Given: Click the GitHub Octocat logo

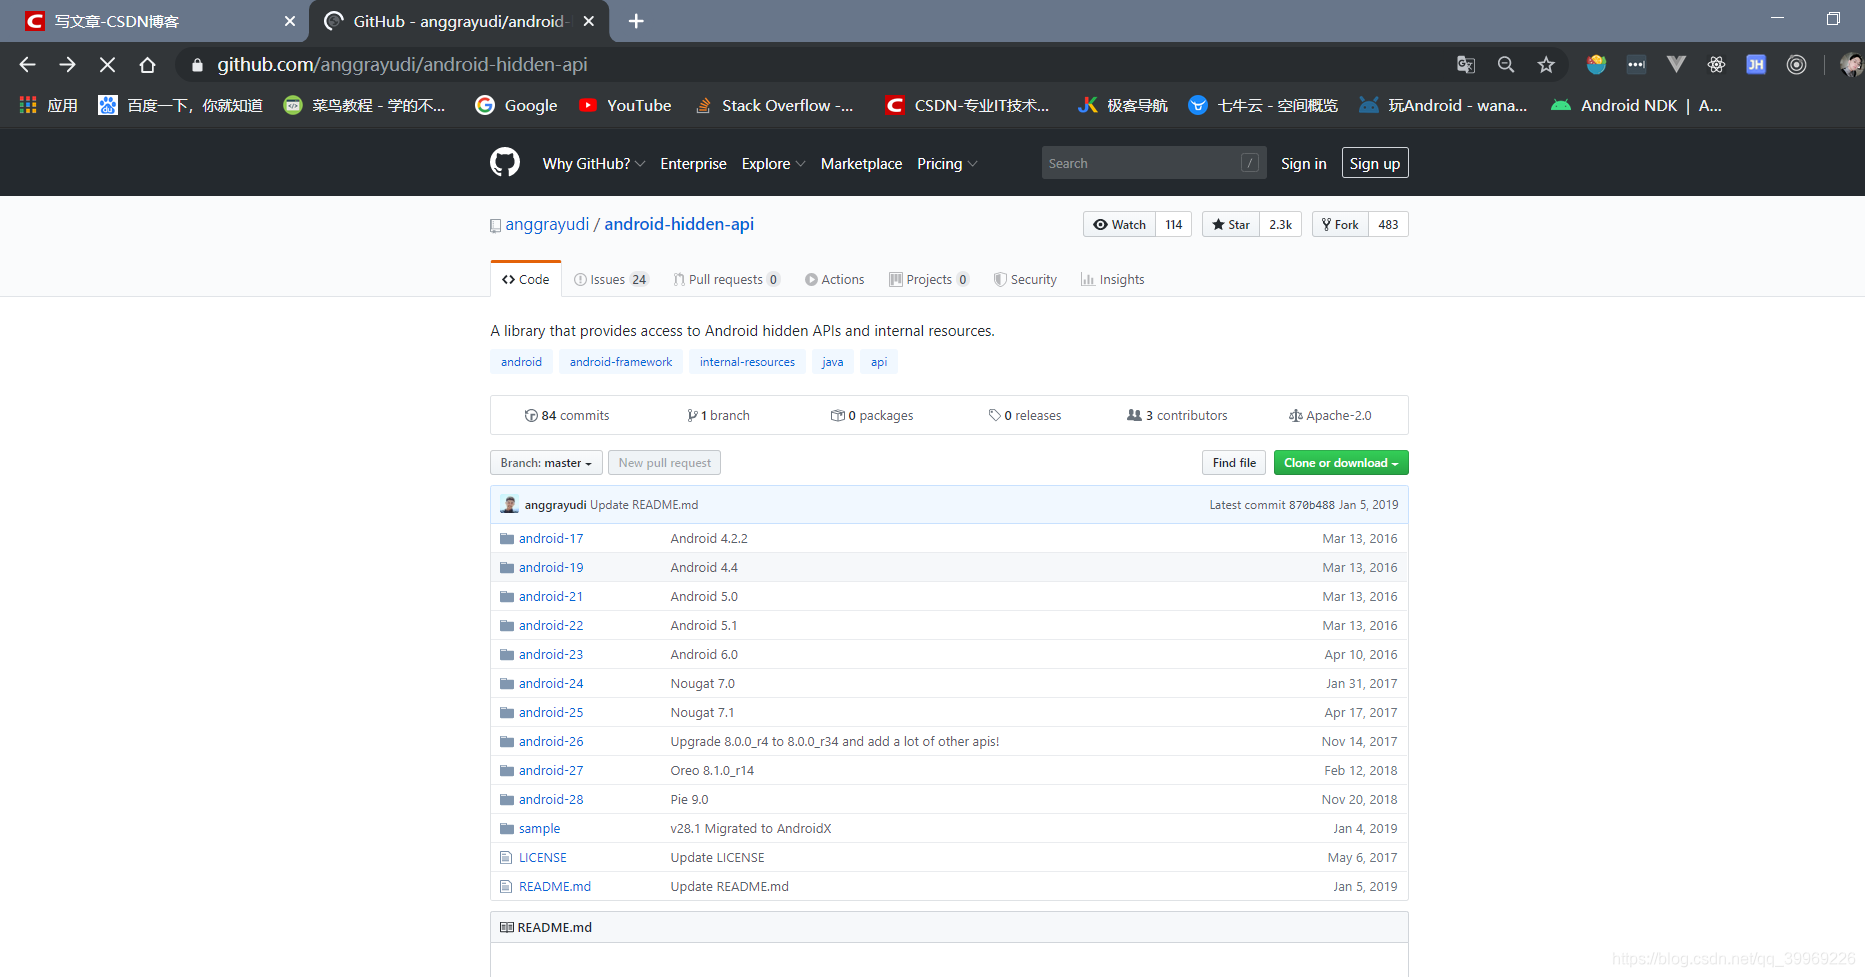Looking at the screenshot, I should [505, 162].
